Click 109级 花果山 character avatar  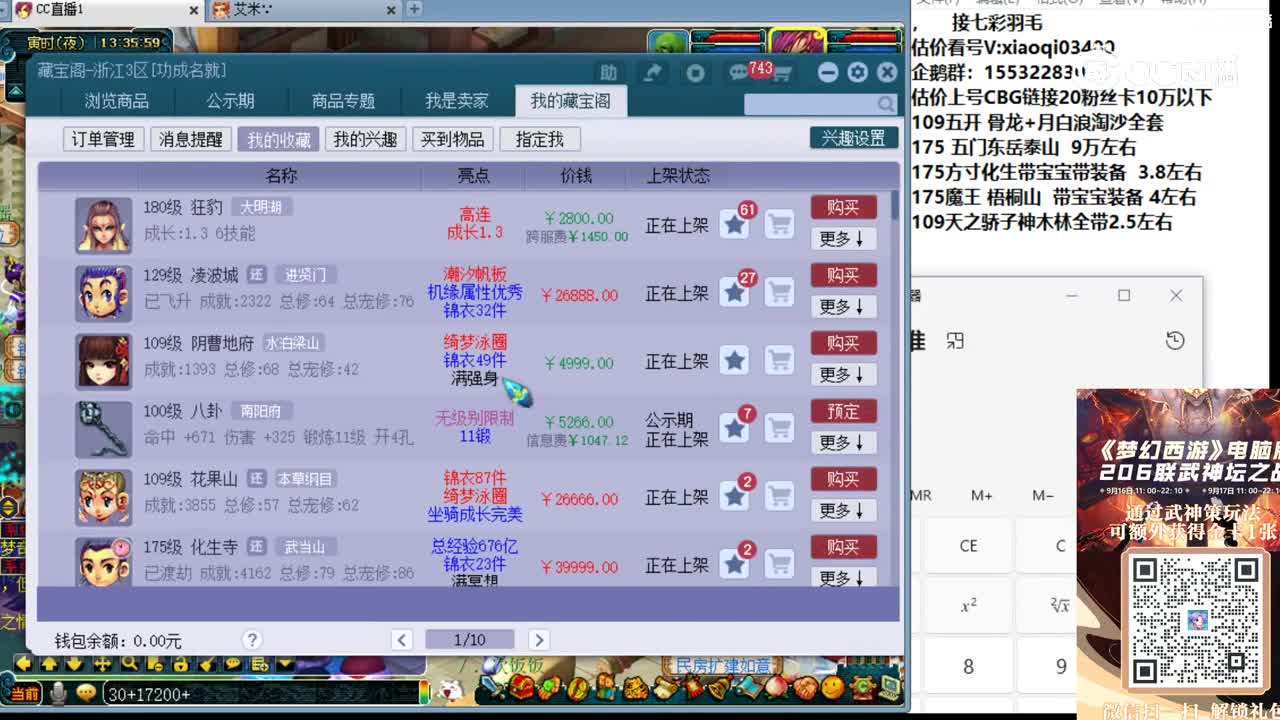[x=104, y=497]
